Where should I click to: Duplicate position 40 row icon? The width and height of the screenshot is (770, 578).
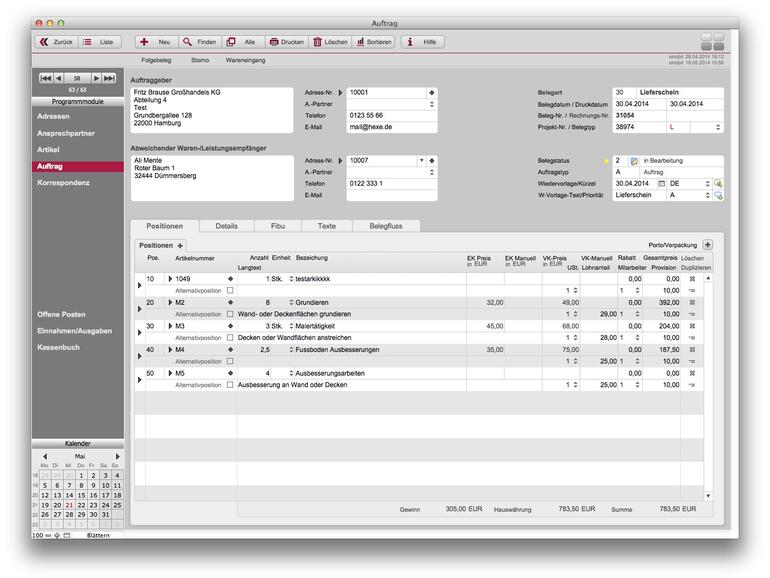(692, 361)
